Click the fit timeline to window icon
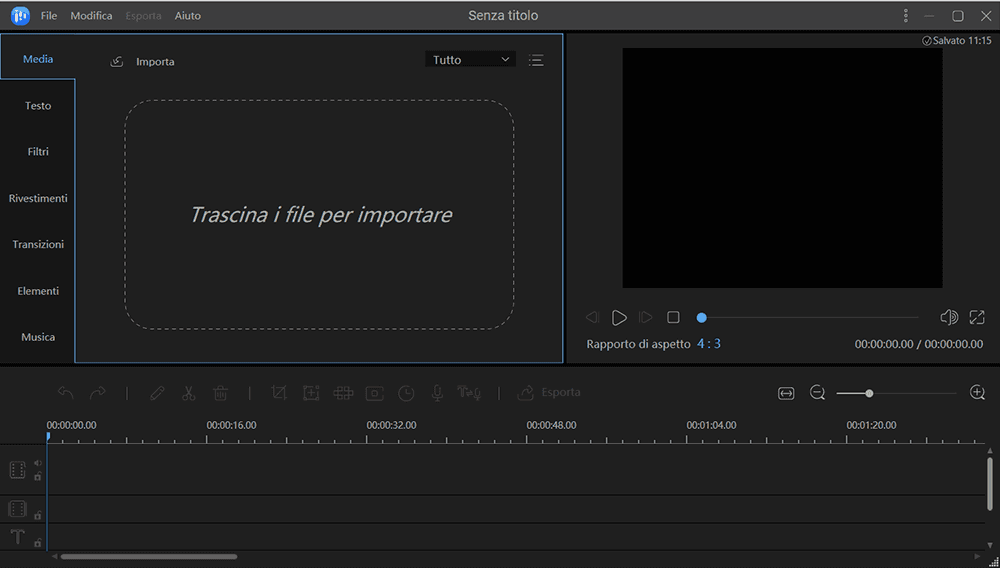The image size is (1000, 568). click(786, 393)
